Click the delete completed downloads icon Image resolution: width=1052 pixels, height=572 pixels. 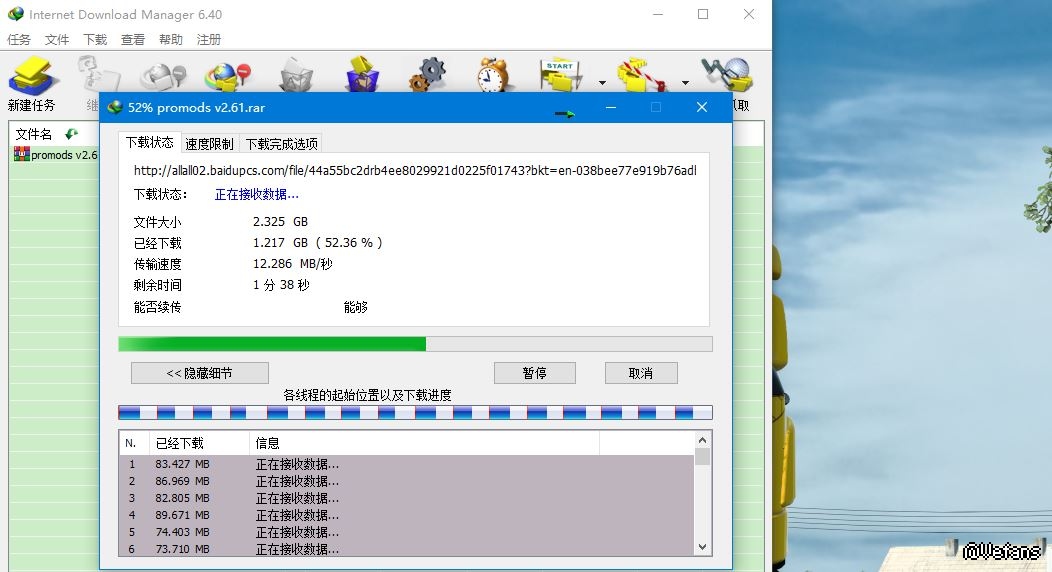point(362,74)
